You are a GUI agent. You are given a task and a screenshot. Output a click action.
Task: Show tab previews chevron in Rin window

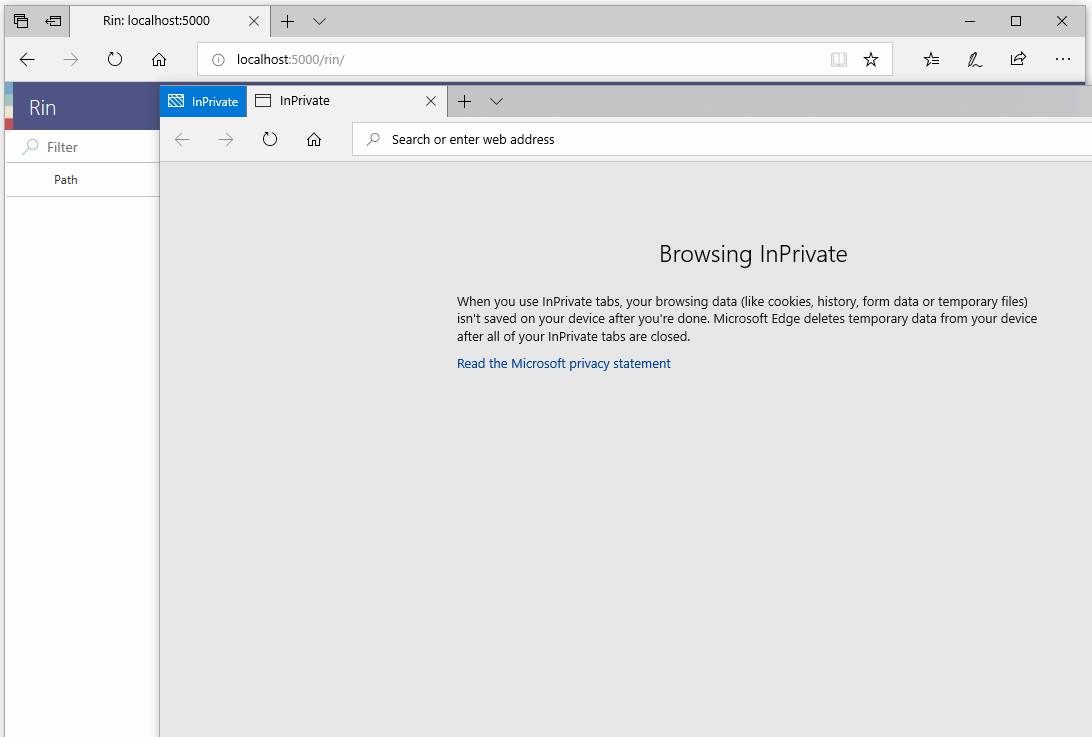pyautogui.click(x=320, y=22)
